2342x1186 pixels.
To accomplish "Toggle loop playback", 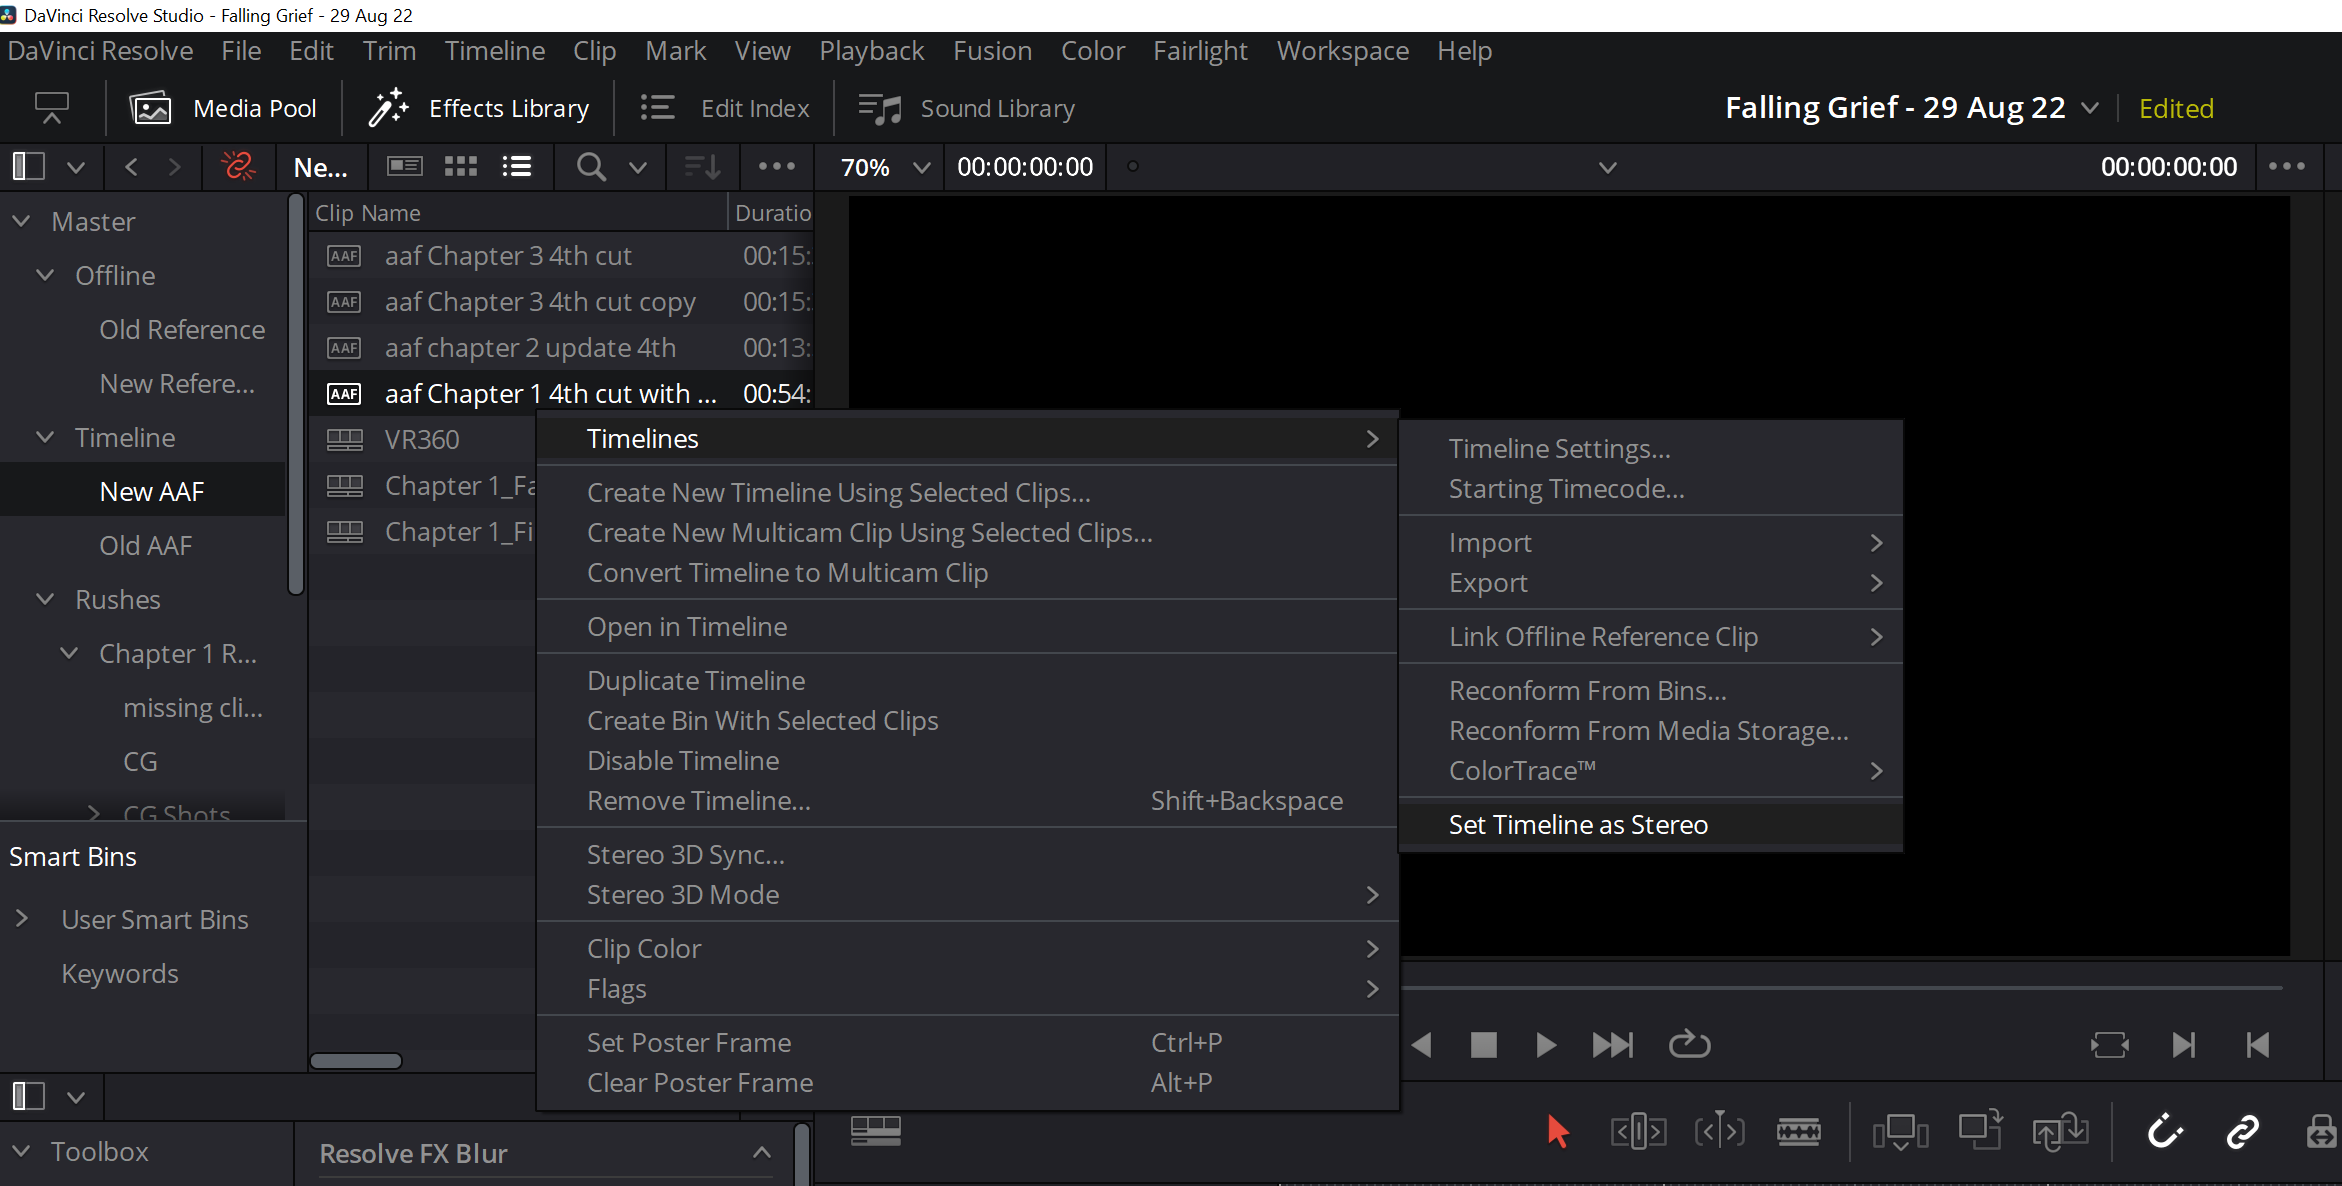I will pos(1689,1045).
